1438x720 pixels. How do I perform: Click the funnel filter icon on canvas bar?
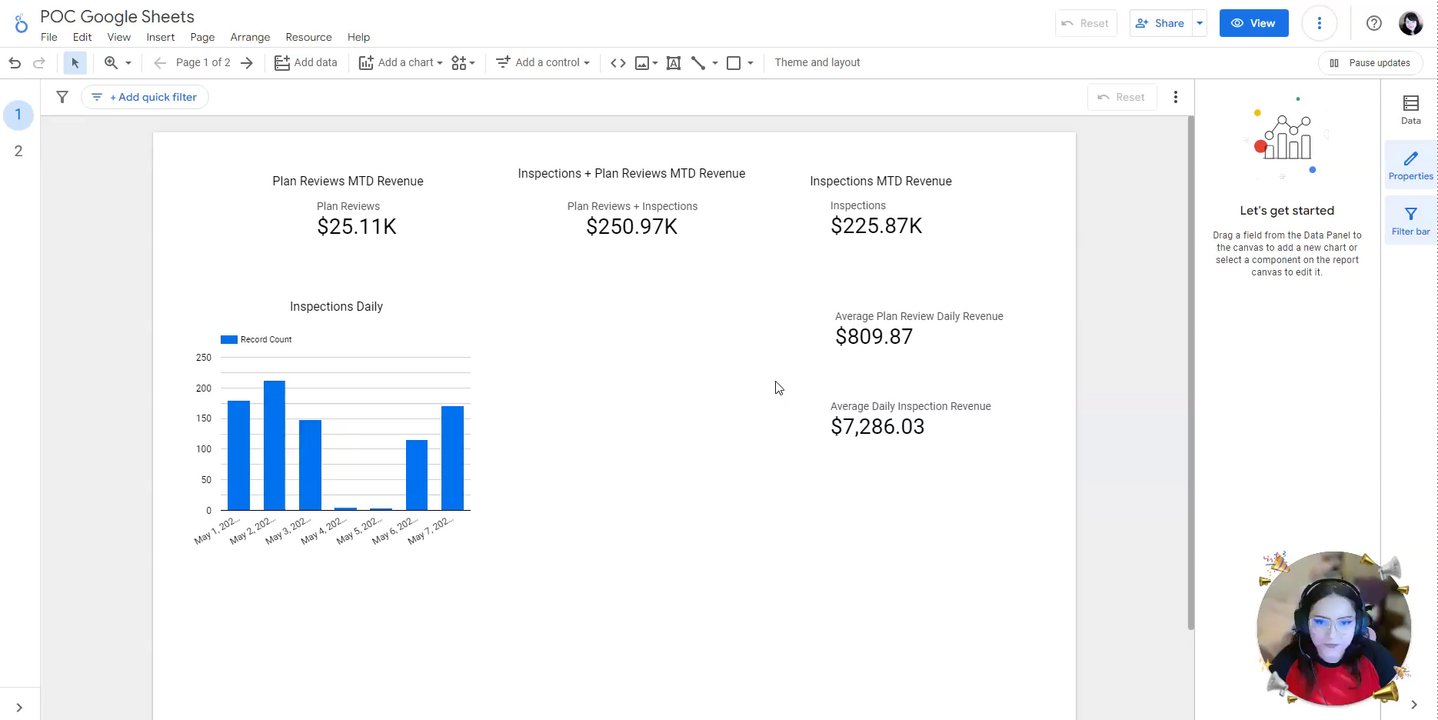coord(62,97)
